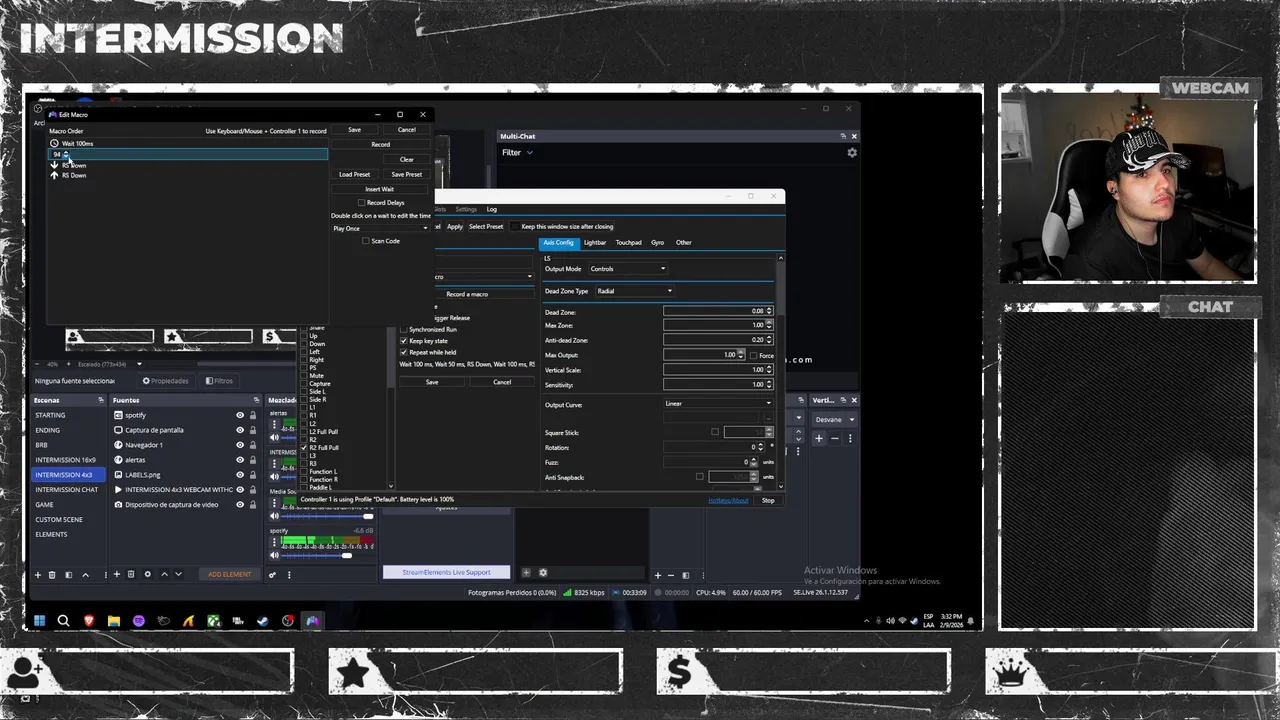Adjust the Sensitivity value stepper
The image size is (1280, 720).
[x=770, y=384]
